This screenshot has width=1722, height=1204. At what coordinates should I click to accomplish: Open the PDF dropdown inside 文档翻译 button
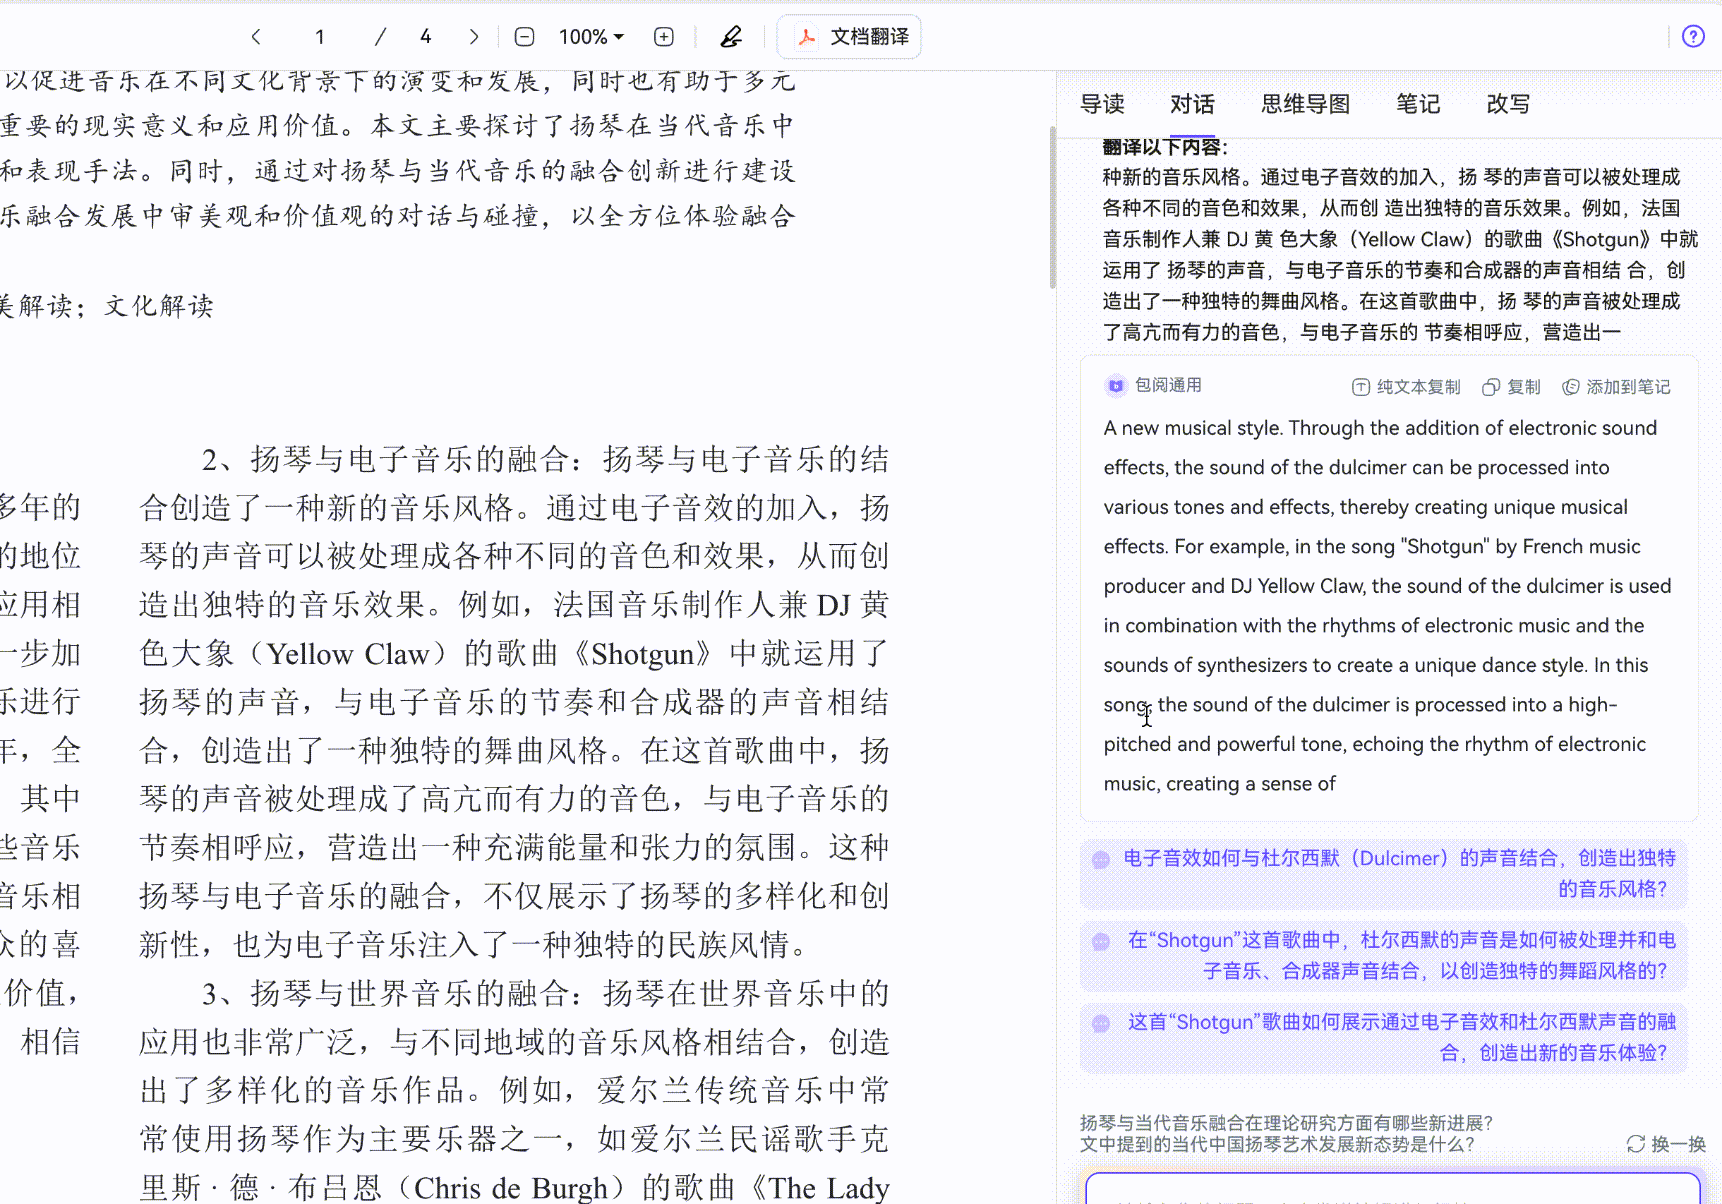click(x=809, y=37)
